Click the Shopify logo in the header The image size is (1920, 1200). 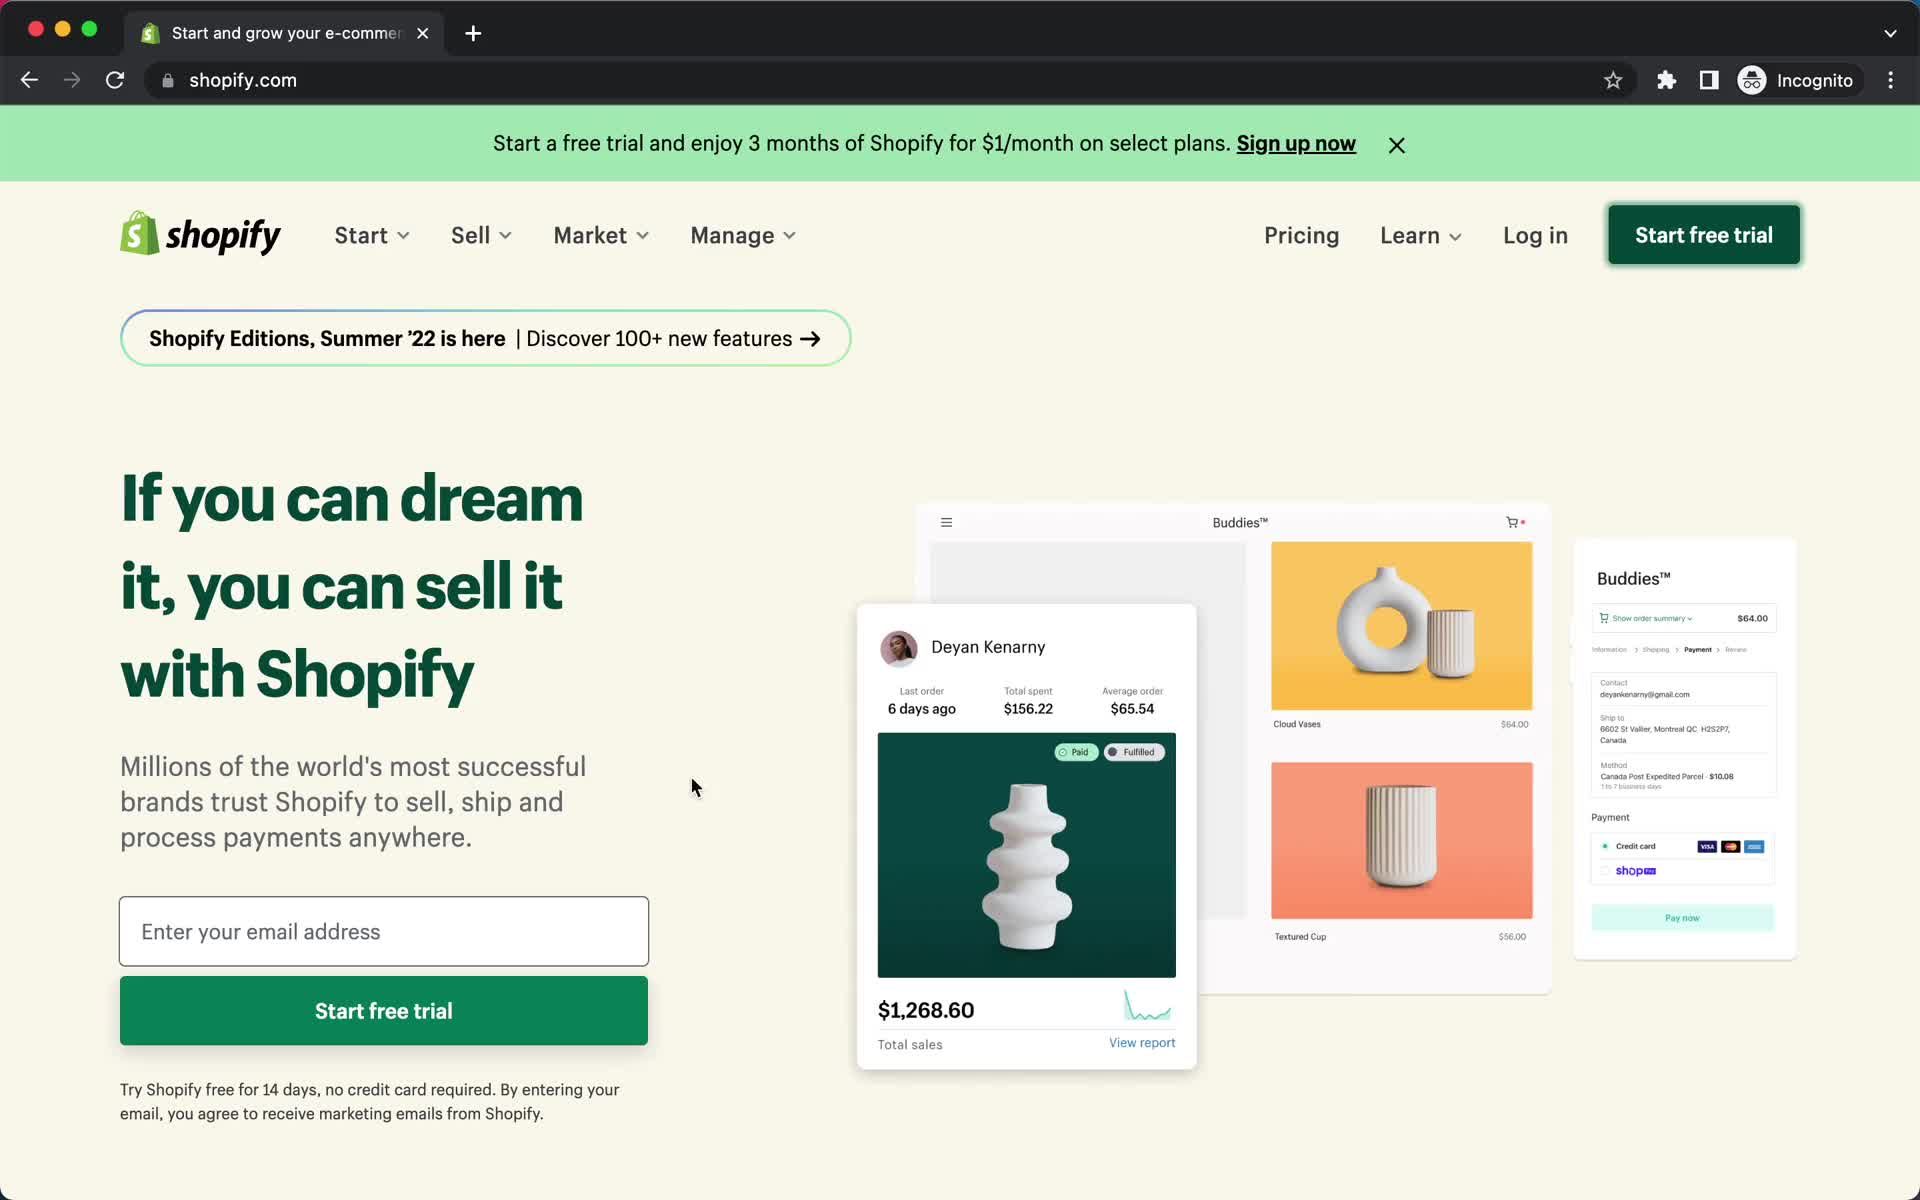click(x=200, y=234)
